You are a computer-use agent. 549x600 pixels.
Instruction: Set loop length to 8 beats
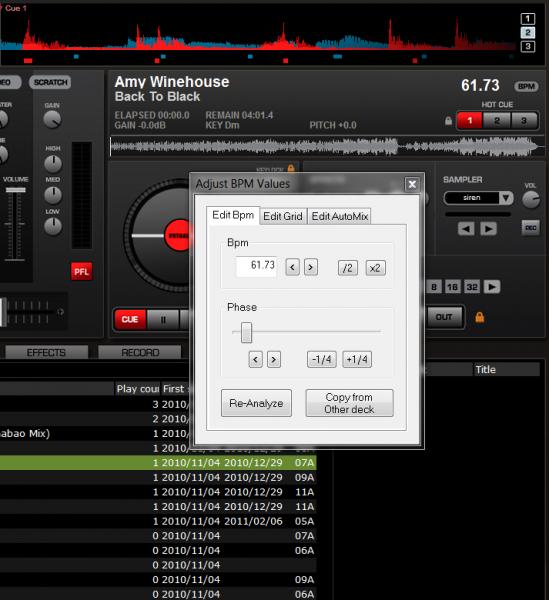click(434, 287)
